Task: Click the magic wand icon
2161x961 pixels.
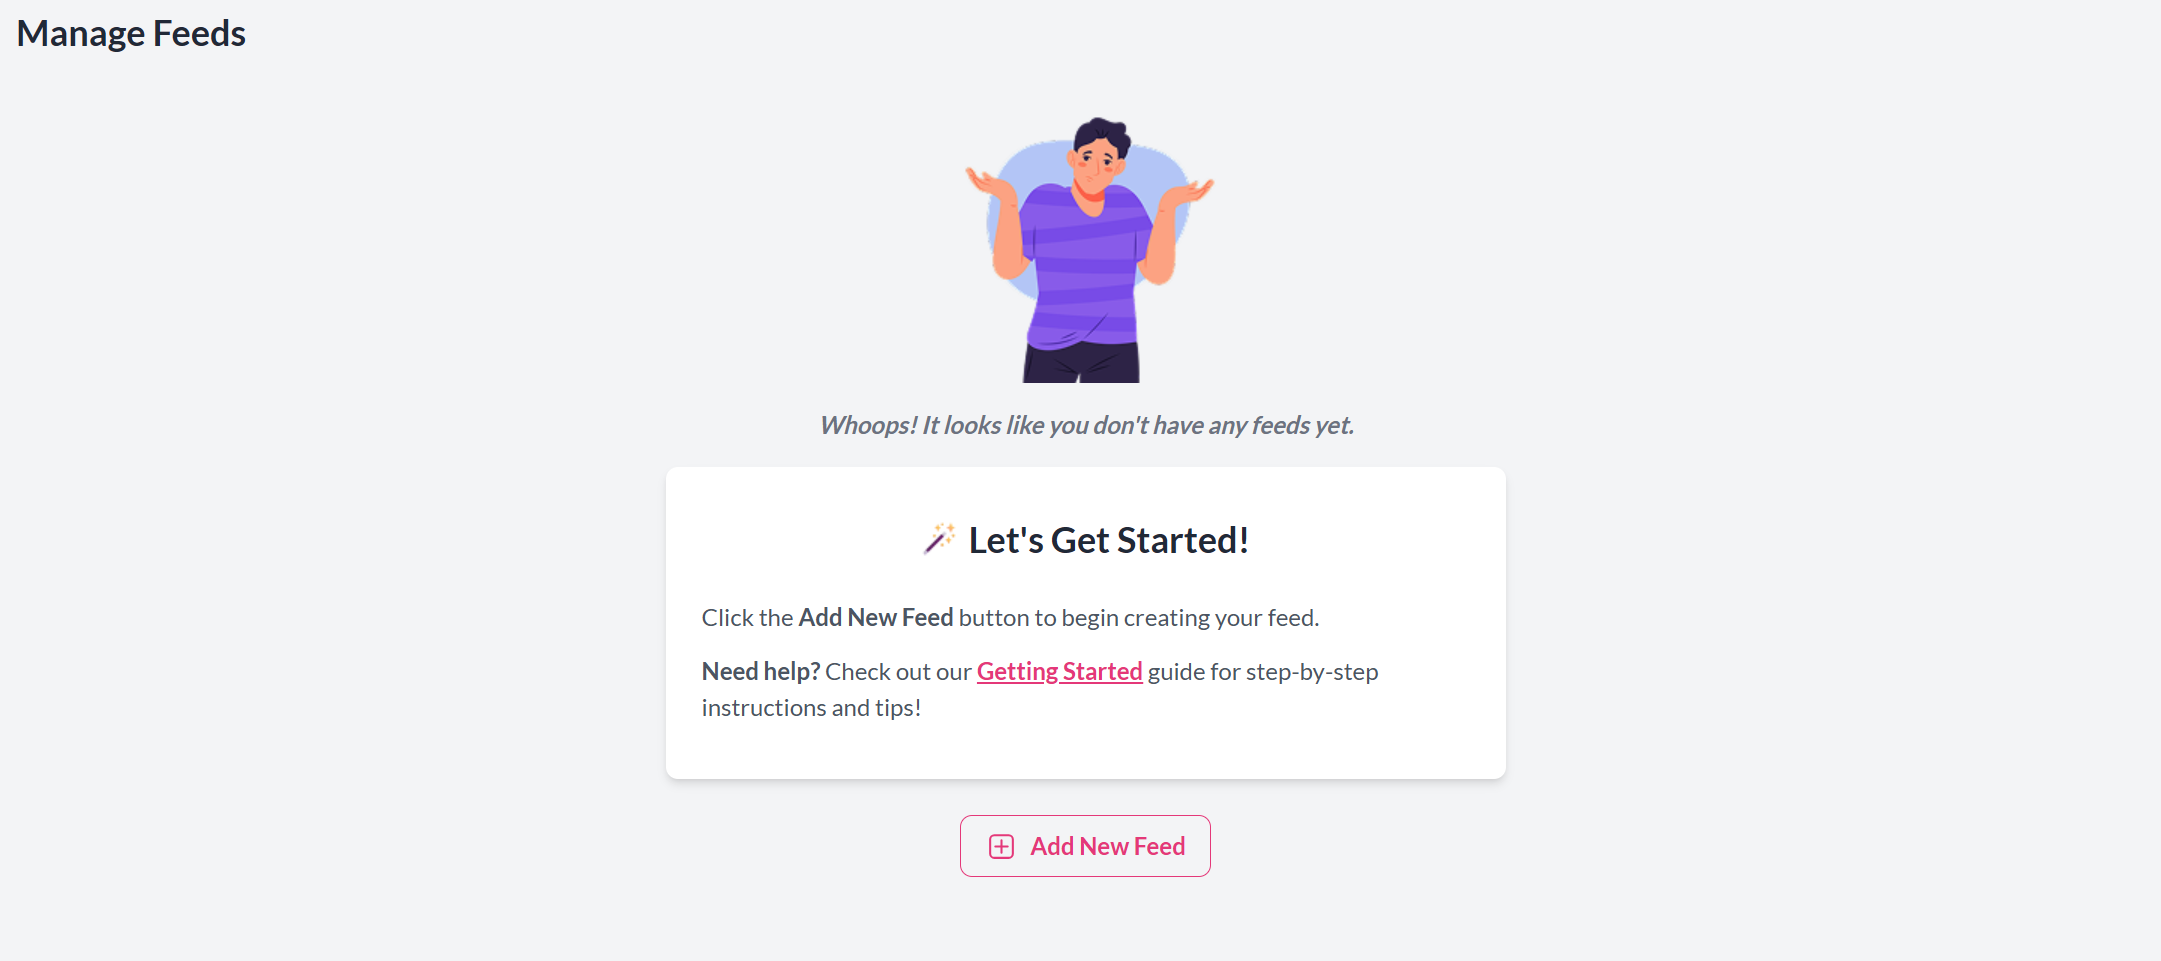Action: pyautogui.click(x=938, y=539)
